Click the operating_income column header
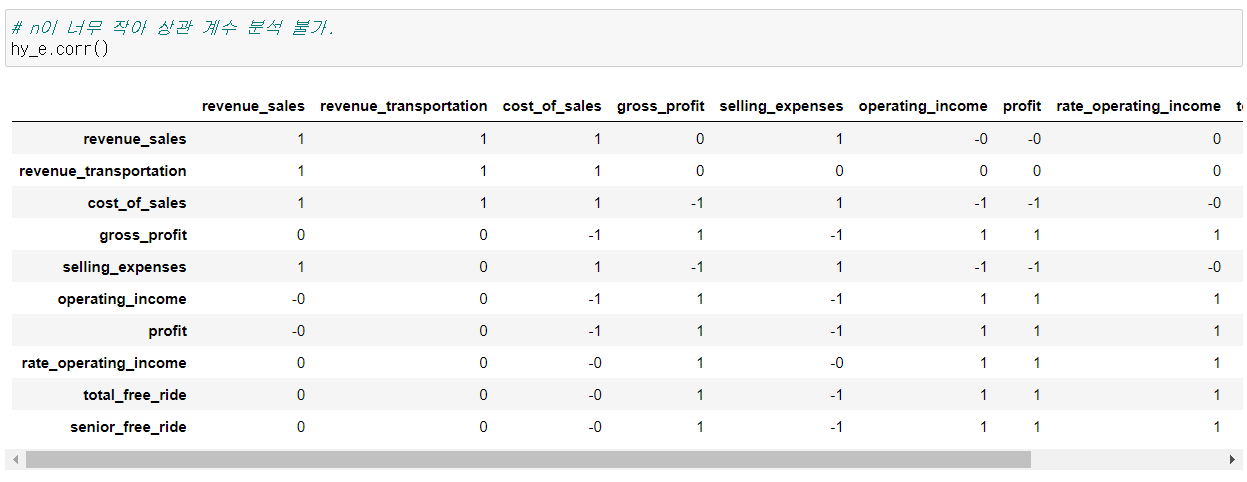Viewport: 1247px width, 482px height. 923,106
